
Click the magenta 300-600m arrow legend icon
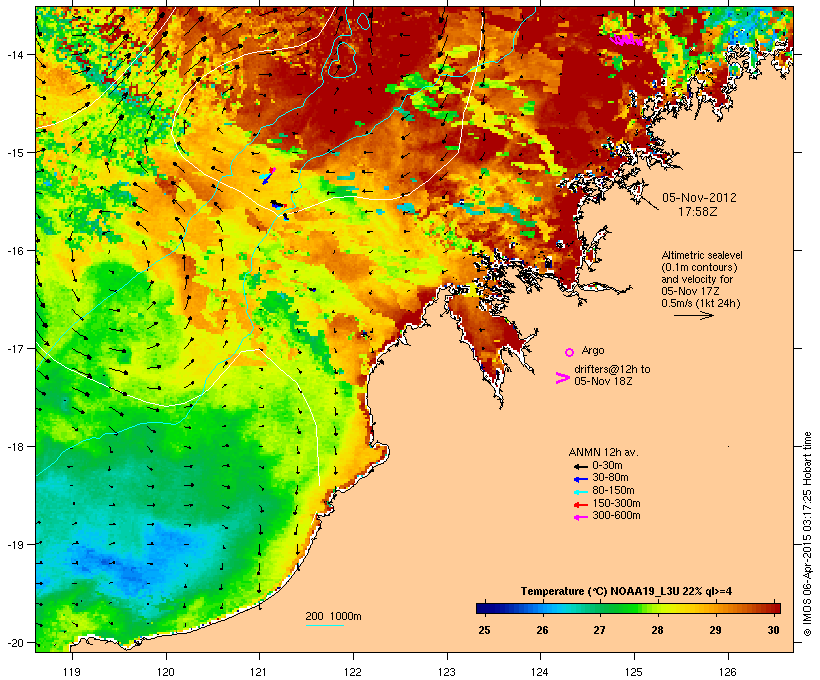click(x=580, y=517)
